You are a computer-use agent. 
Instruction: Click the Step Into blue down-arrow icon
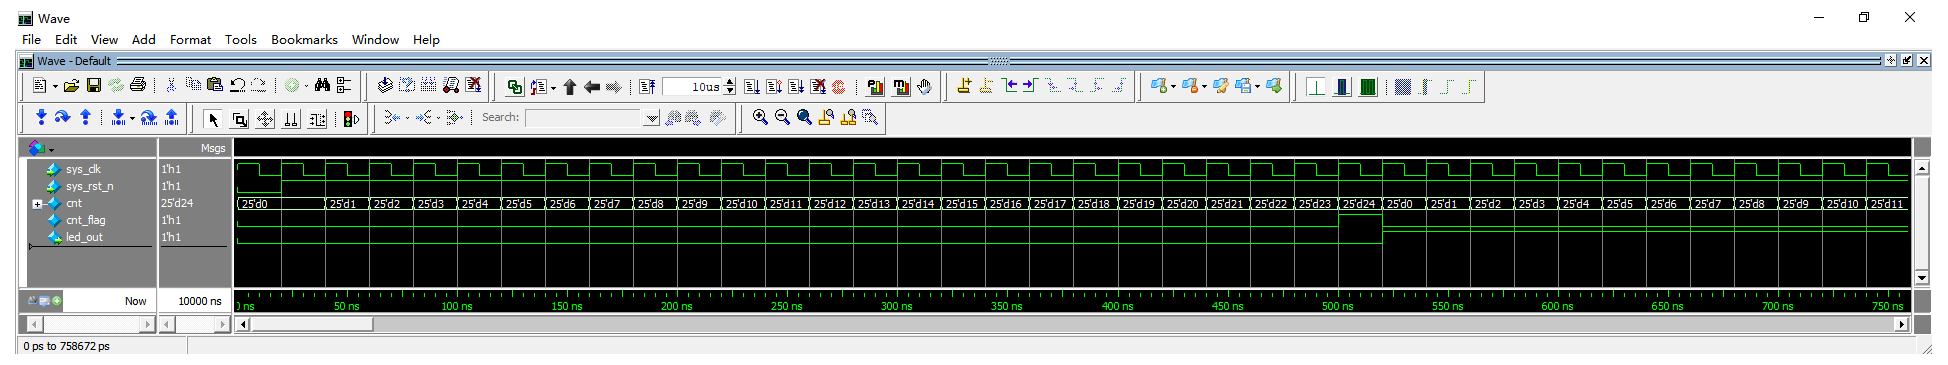click(41, 118)
